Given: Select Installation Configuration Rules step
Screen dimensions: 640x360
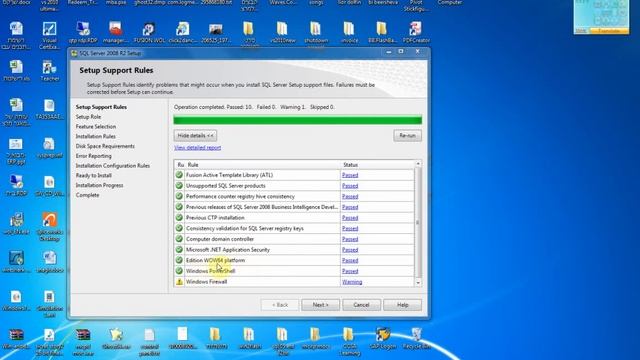Looking at the screenshot, I should point(113,166).
